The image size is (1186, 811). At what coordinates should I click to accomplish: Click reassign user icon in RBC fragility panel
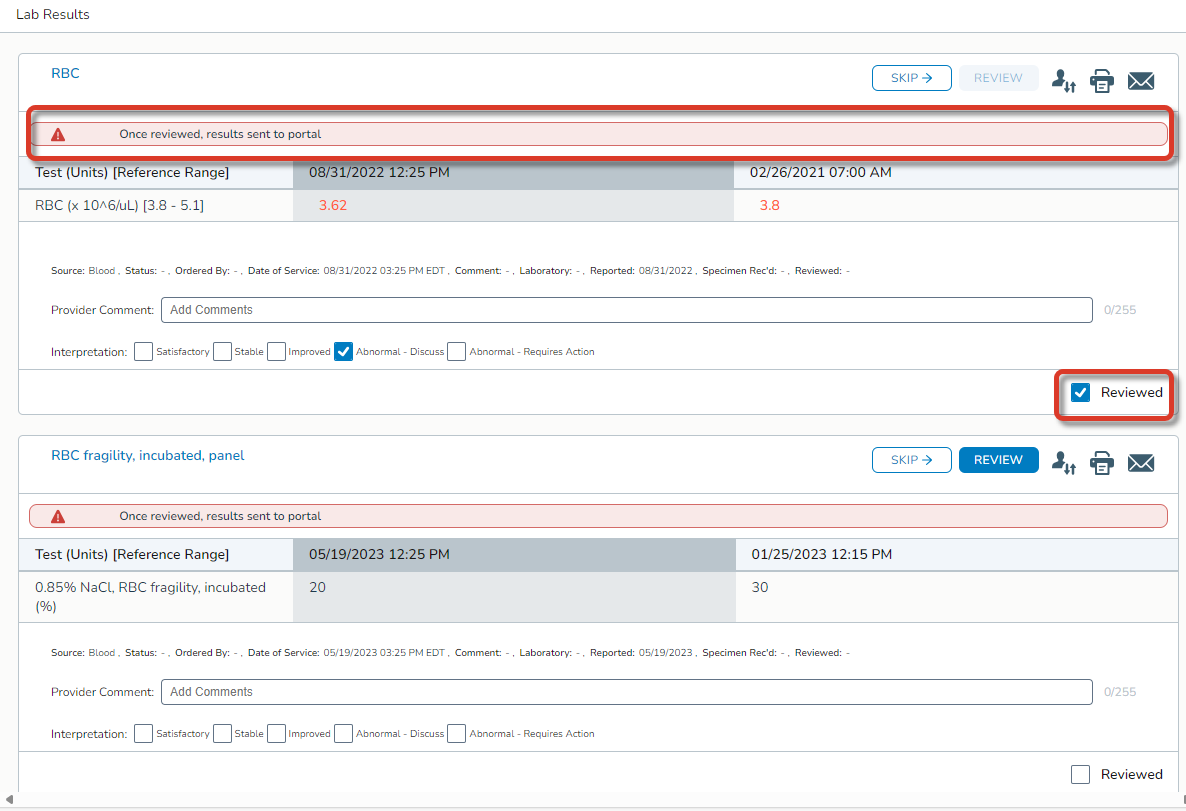point(1063,463)
